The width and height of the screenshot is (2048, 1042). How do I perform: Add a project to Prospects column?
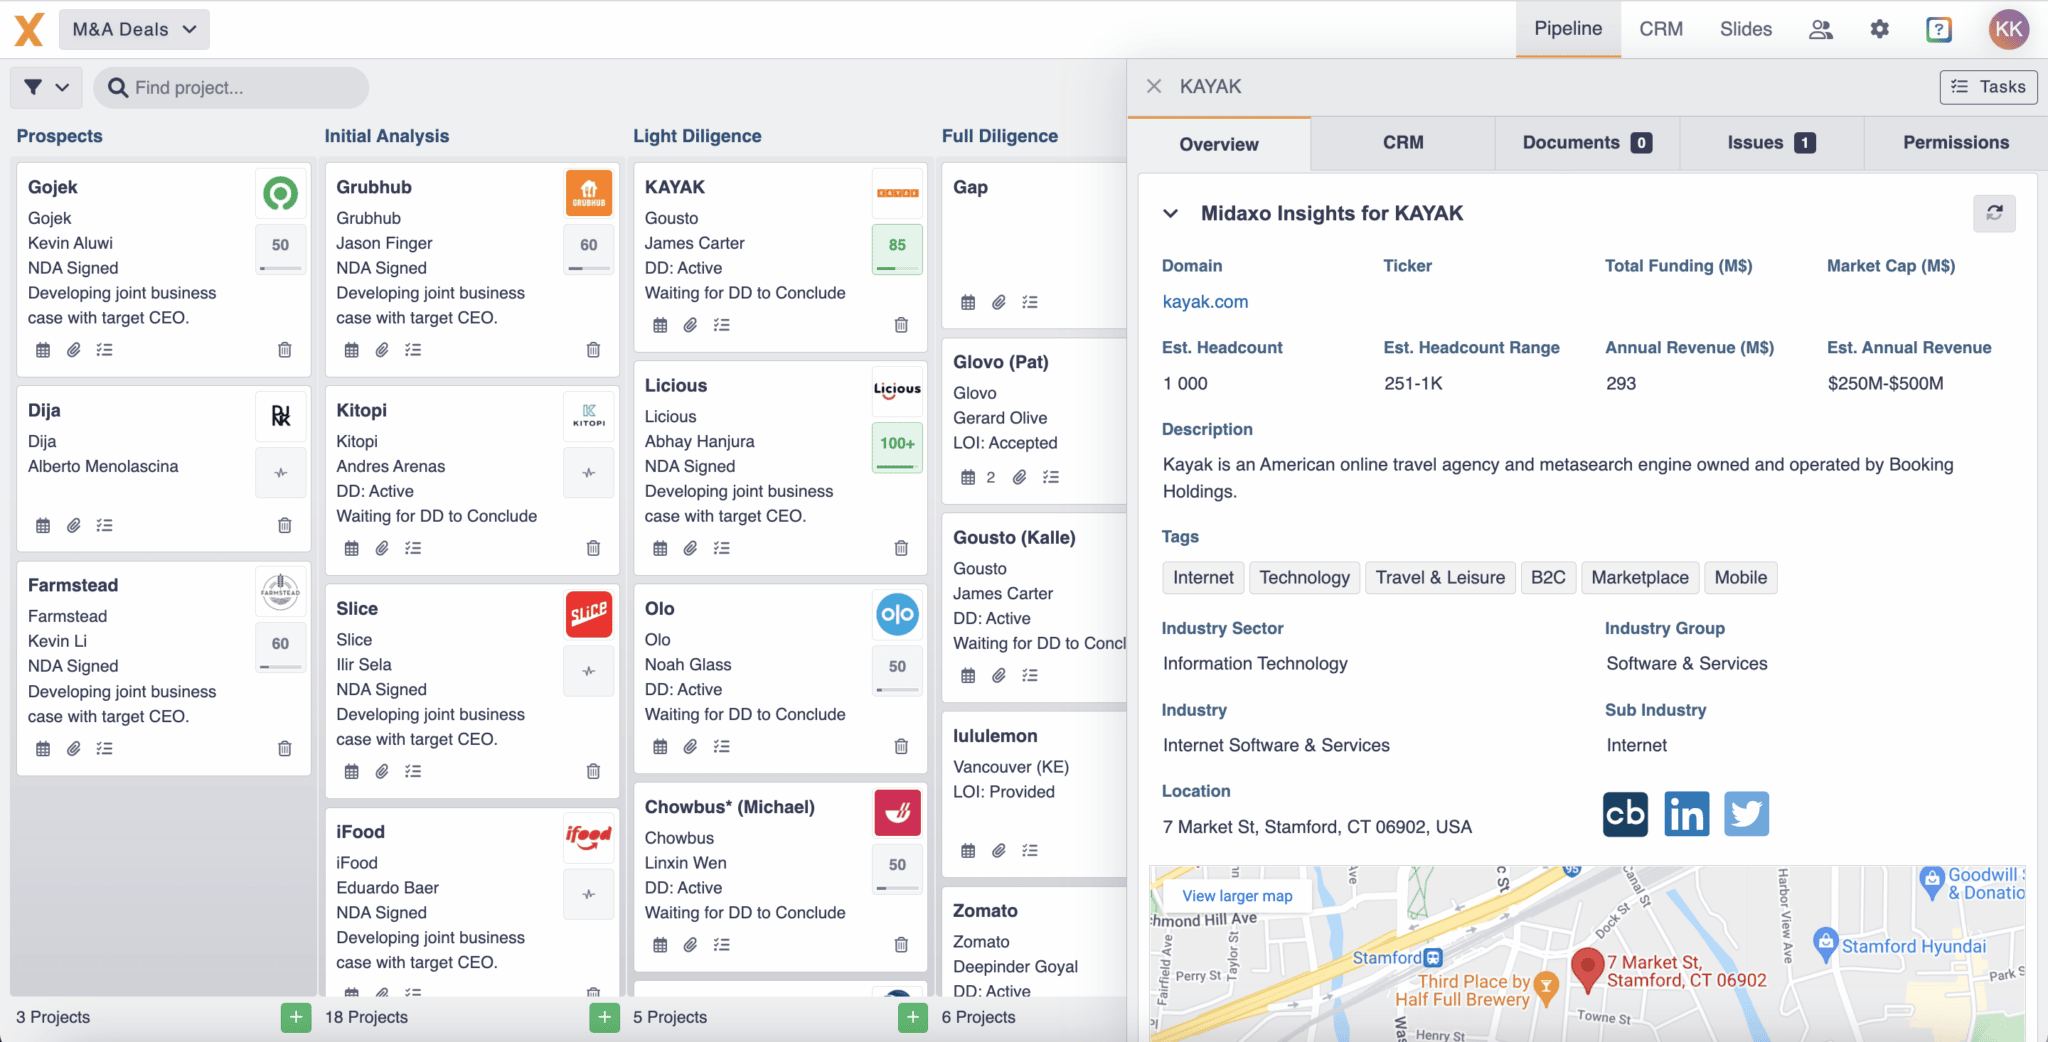pyautogui.click(x=296, y=1018)
